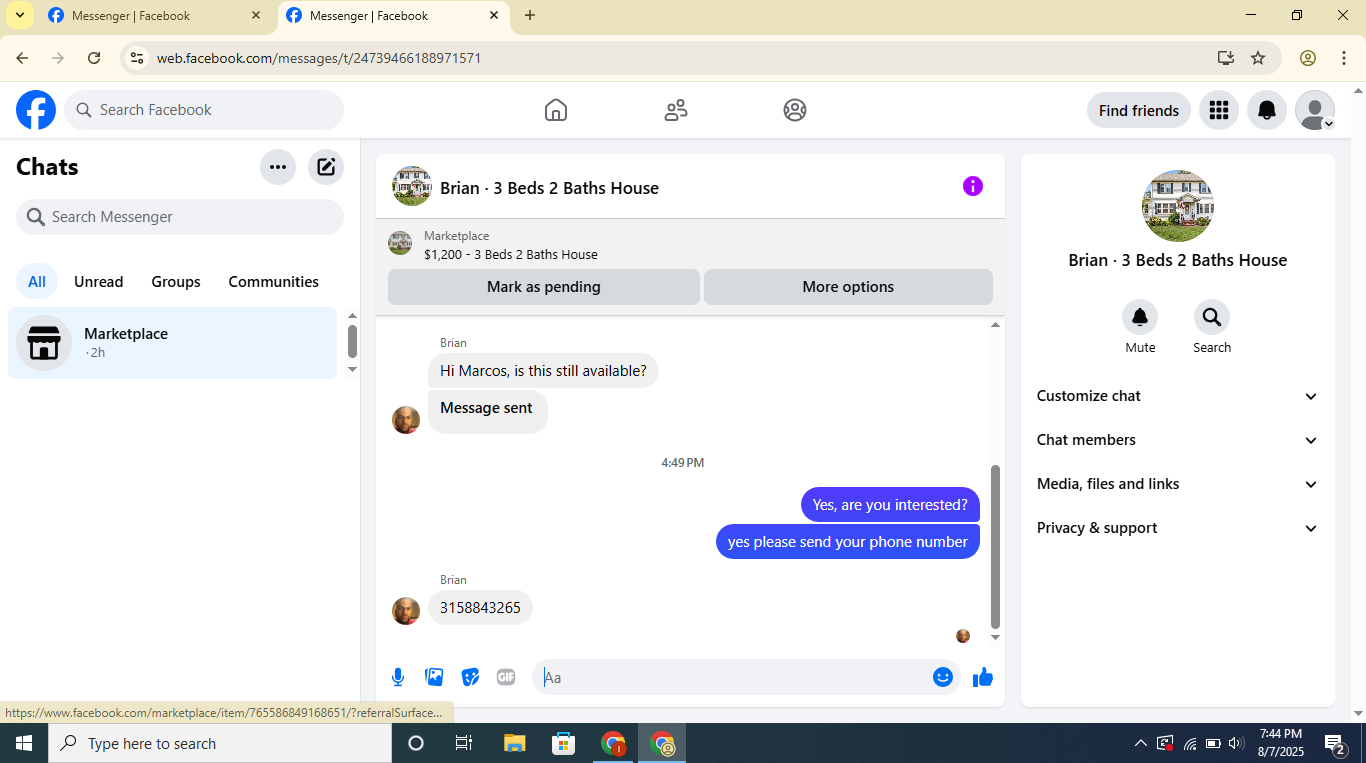Viewport: 1366px width, 763px height.
Task: Open the Windows Start menu
Action: (24, 743)
